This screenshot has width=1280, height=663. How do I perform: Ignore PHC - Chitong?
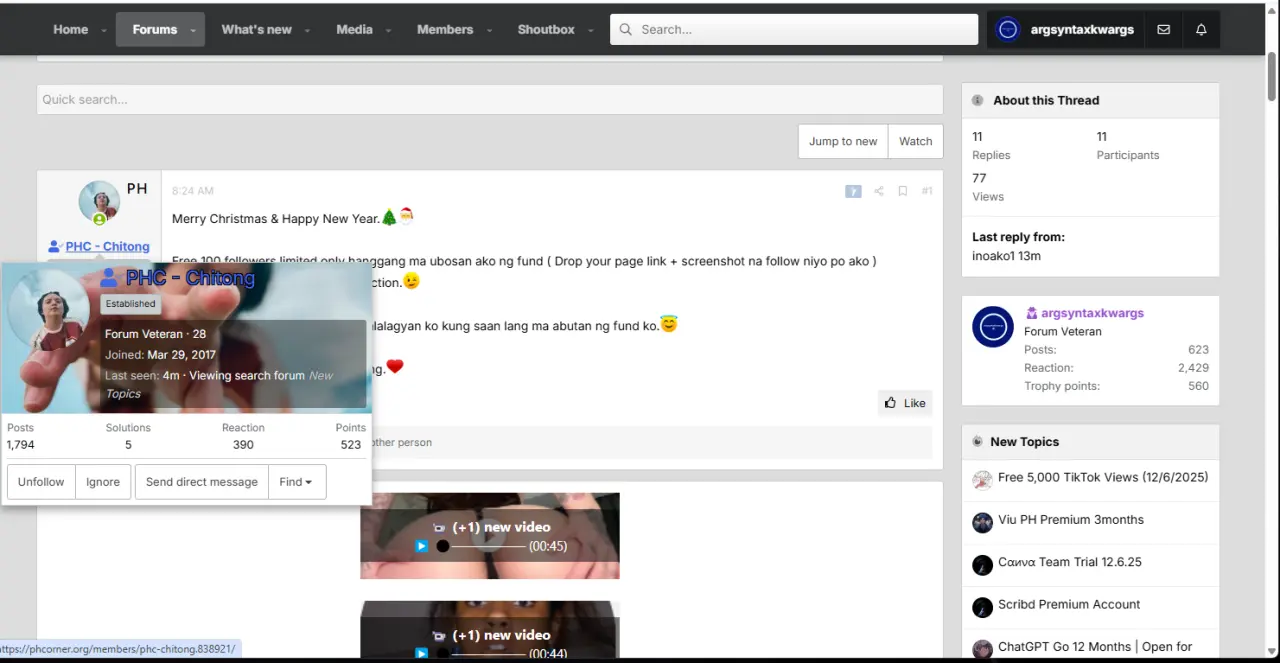[x=103, y=482]
